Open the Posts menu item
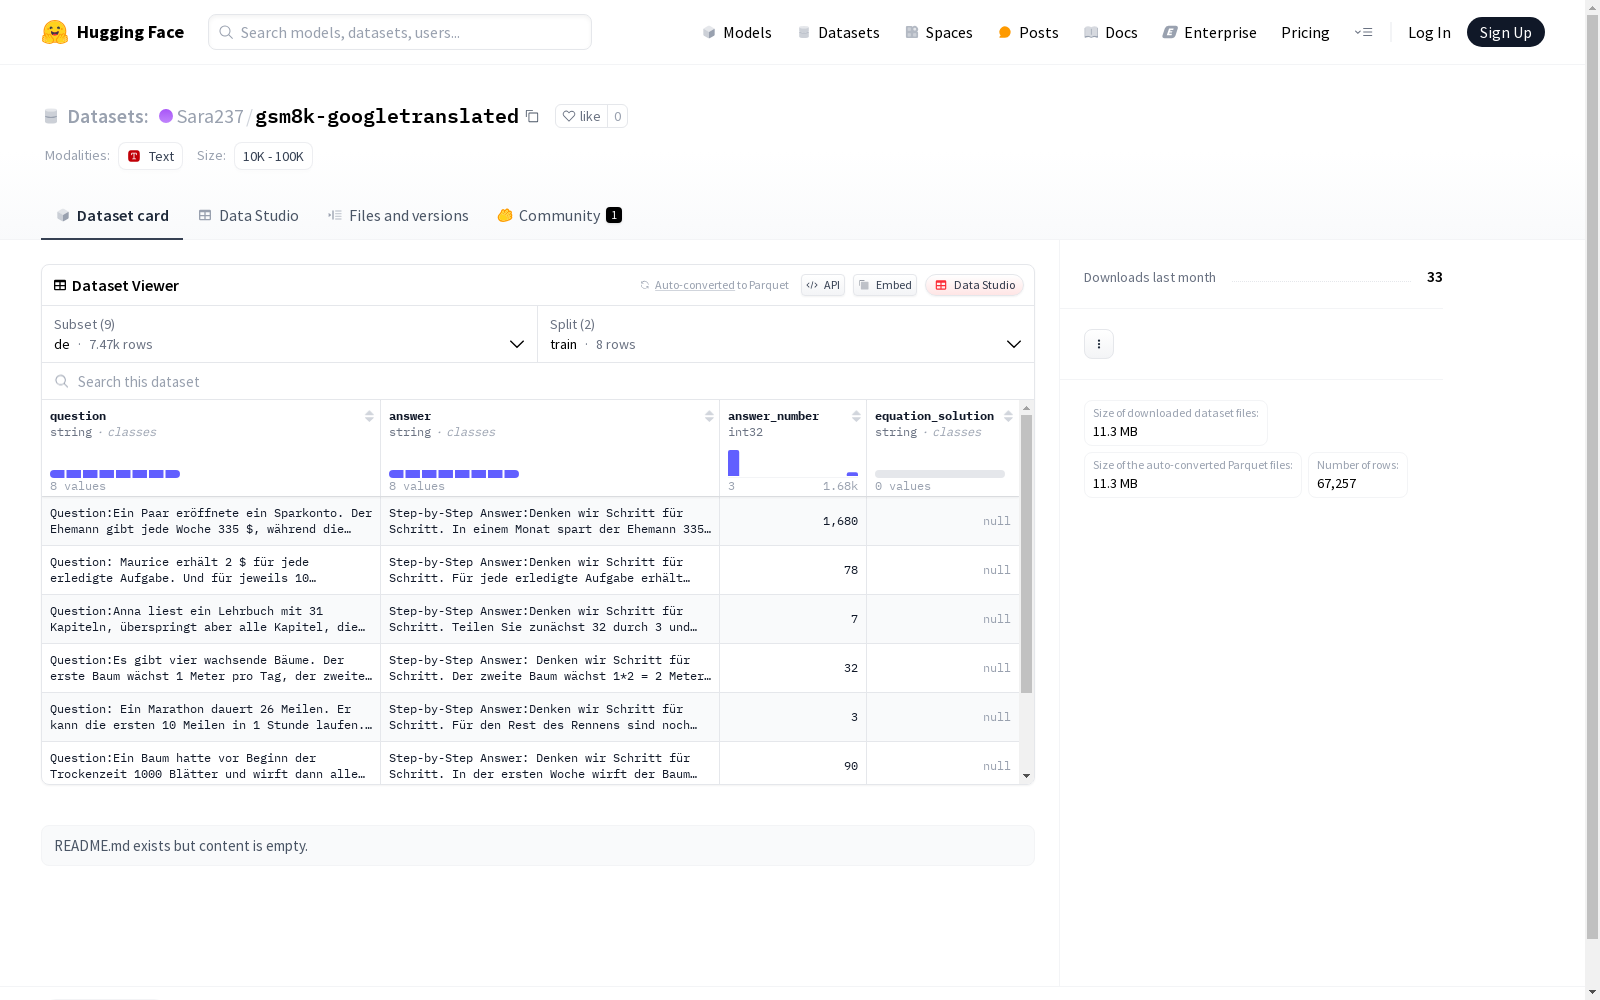This screenshot has height=1000, width=1600. 1029,32
